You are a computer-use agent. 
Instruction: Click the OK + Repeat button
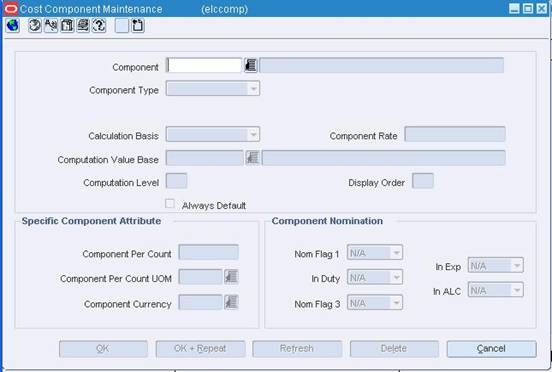tap(200, 349)
